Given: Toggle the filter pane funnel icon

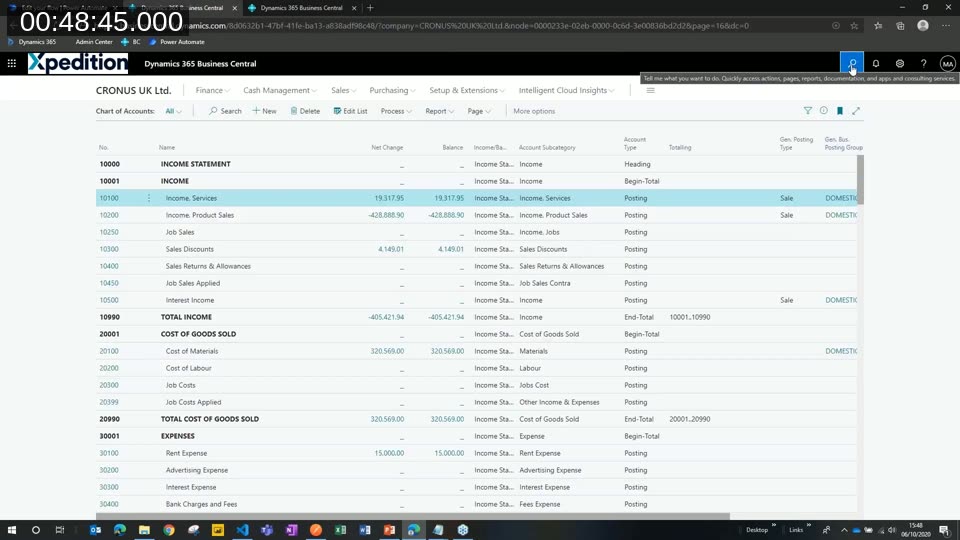Looking at the screenshot, I should coord(808,111).
